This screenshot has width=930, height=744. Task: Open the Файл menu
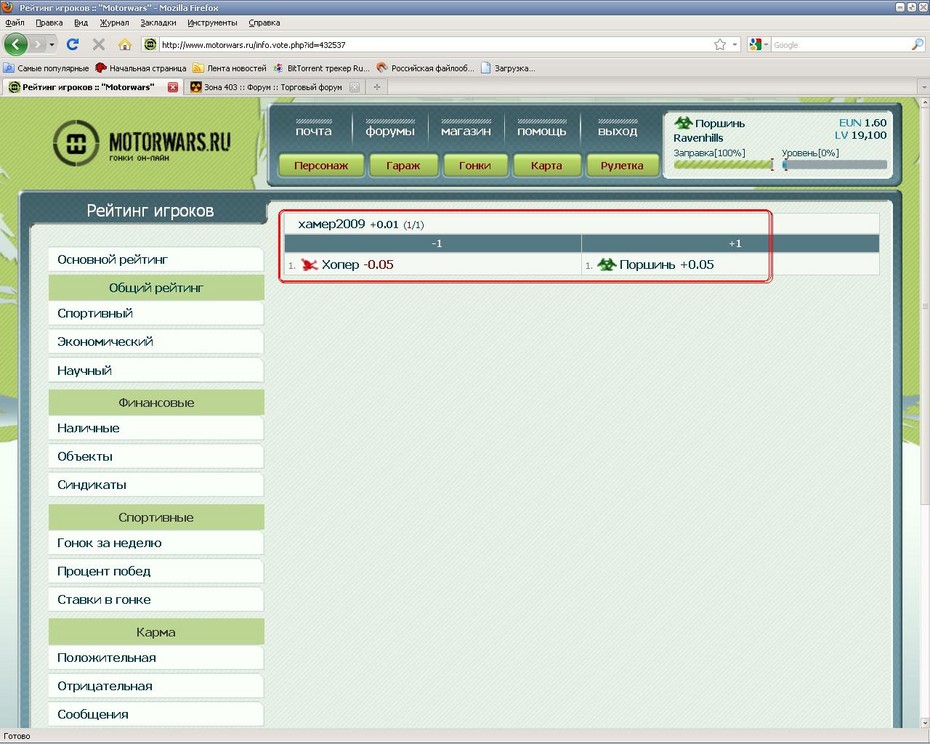tap(15, 23)
